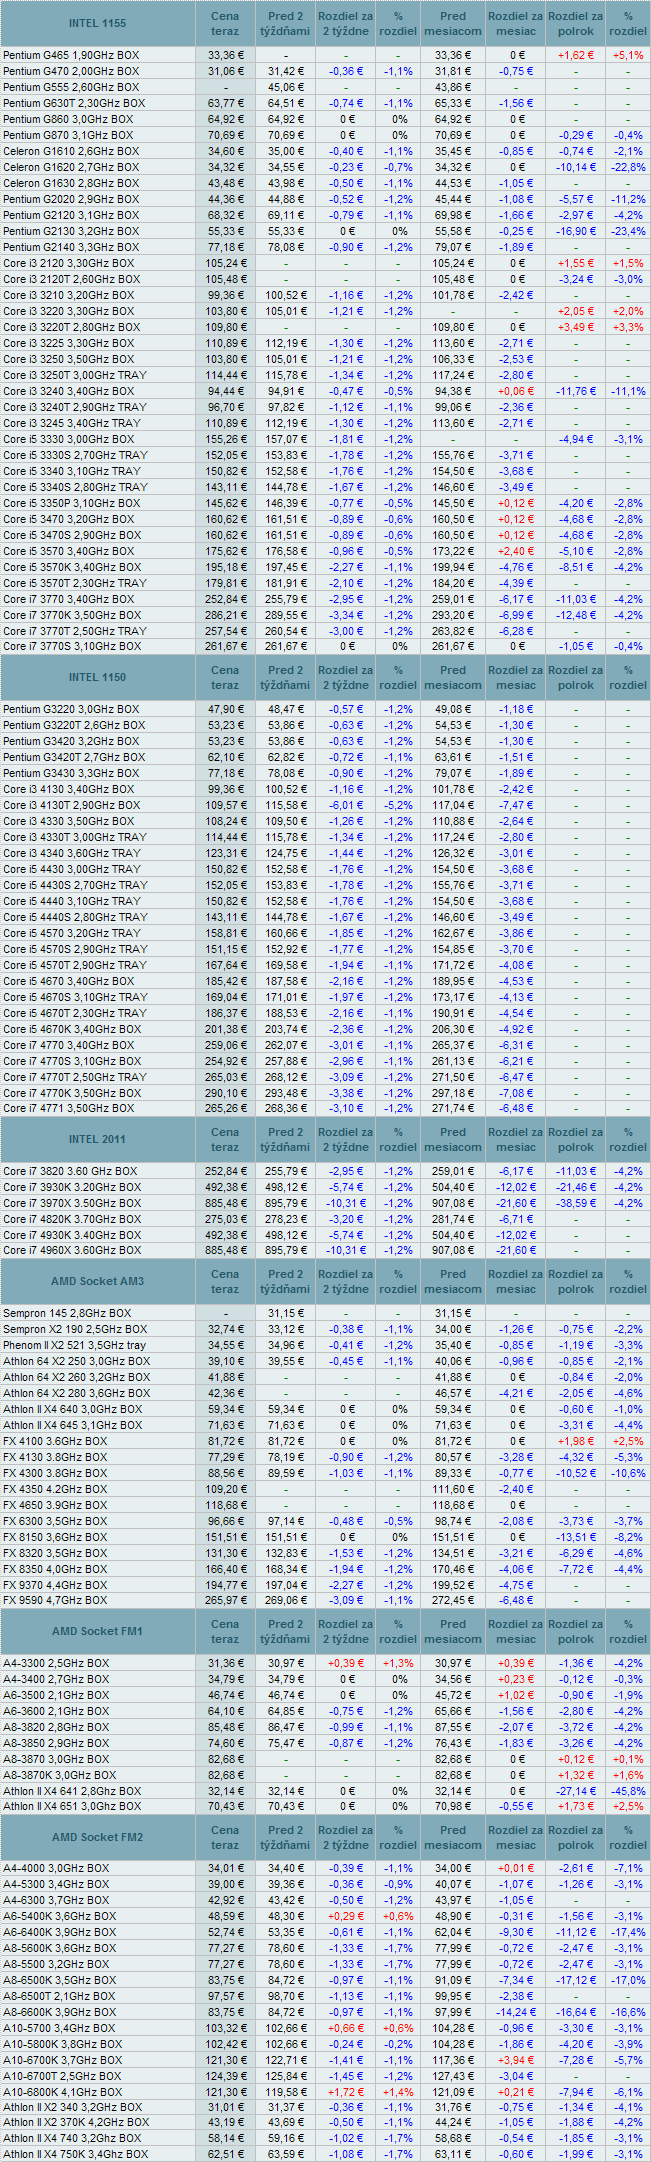
Task: Select the Core i5 4670K 3,40GHz BOX row name
Action: pyautogui.click(x=72, y=1029)
